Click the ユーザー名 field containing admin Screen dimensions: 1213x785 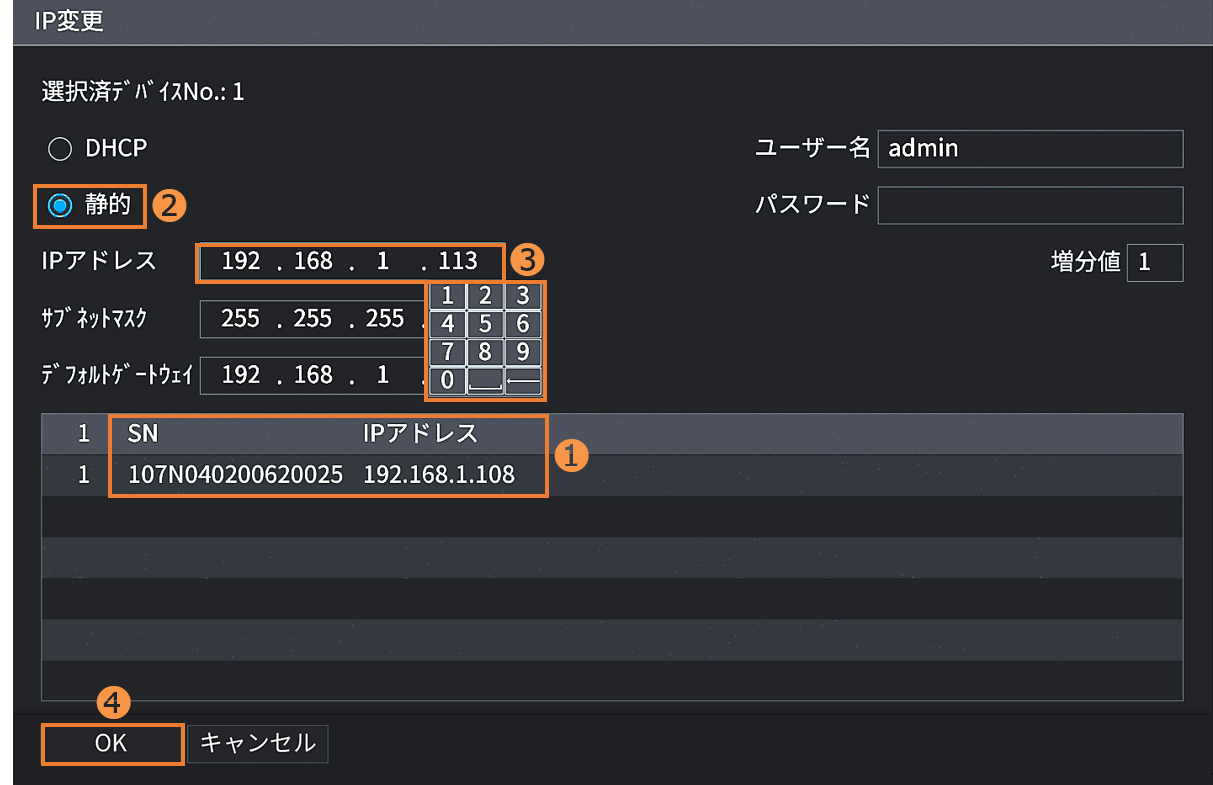tap(1029, 149)
